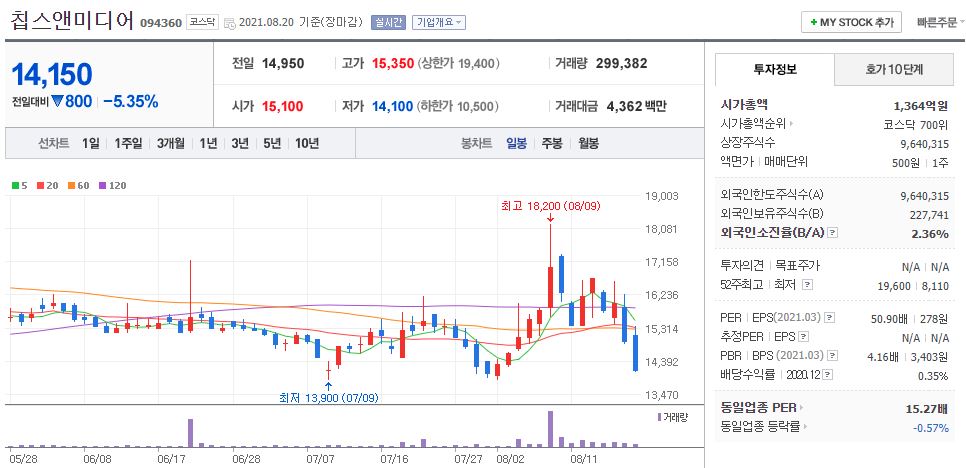Click the tallest volume bar at 08/09
The width and height of the screenshot is (966, 468).
[x=550, y=429]
